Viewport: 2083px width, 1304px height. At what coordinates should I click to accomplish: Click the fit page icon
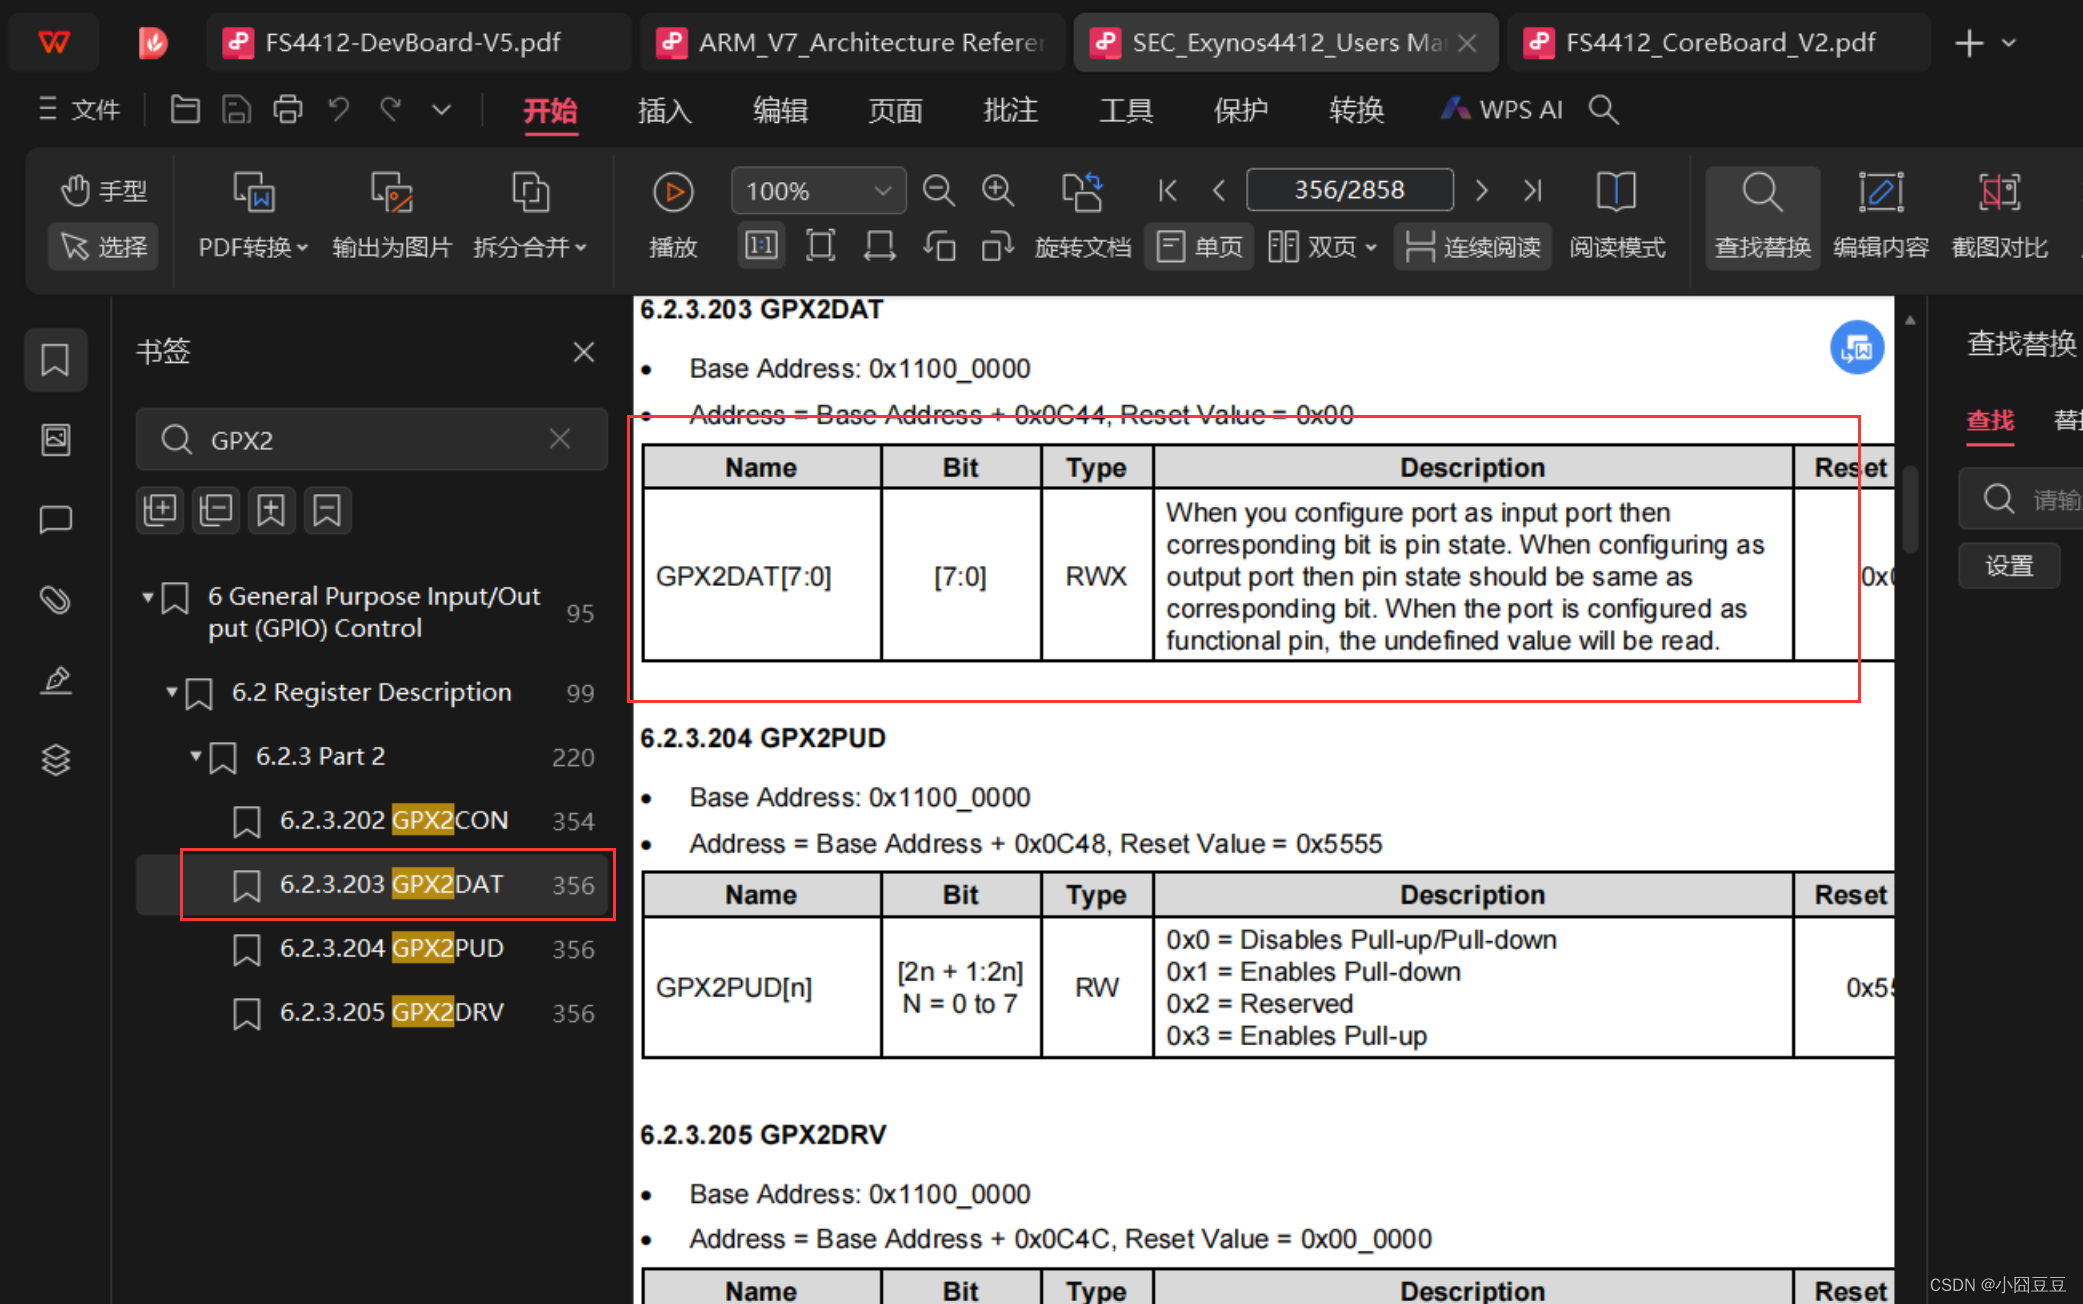point(820,246)
